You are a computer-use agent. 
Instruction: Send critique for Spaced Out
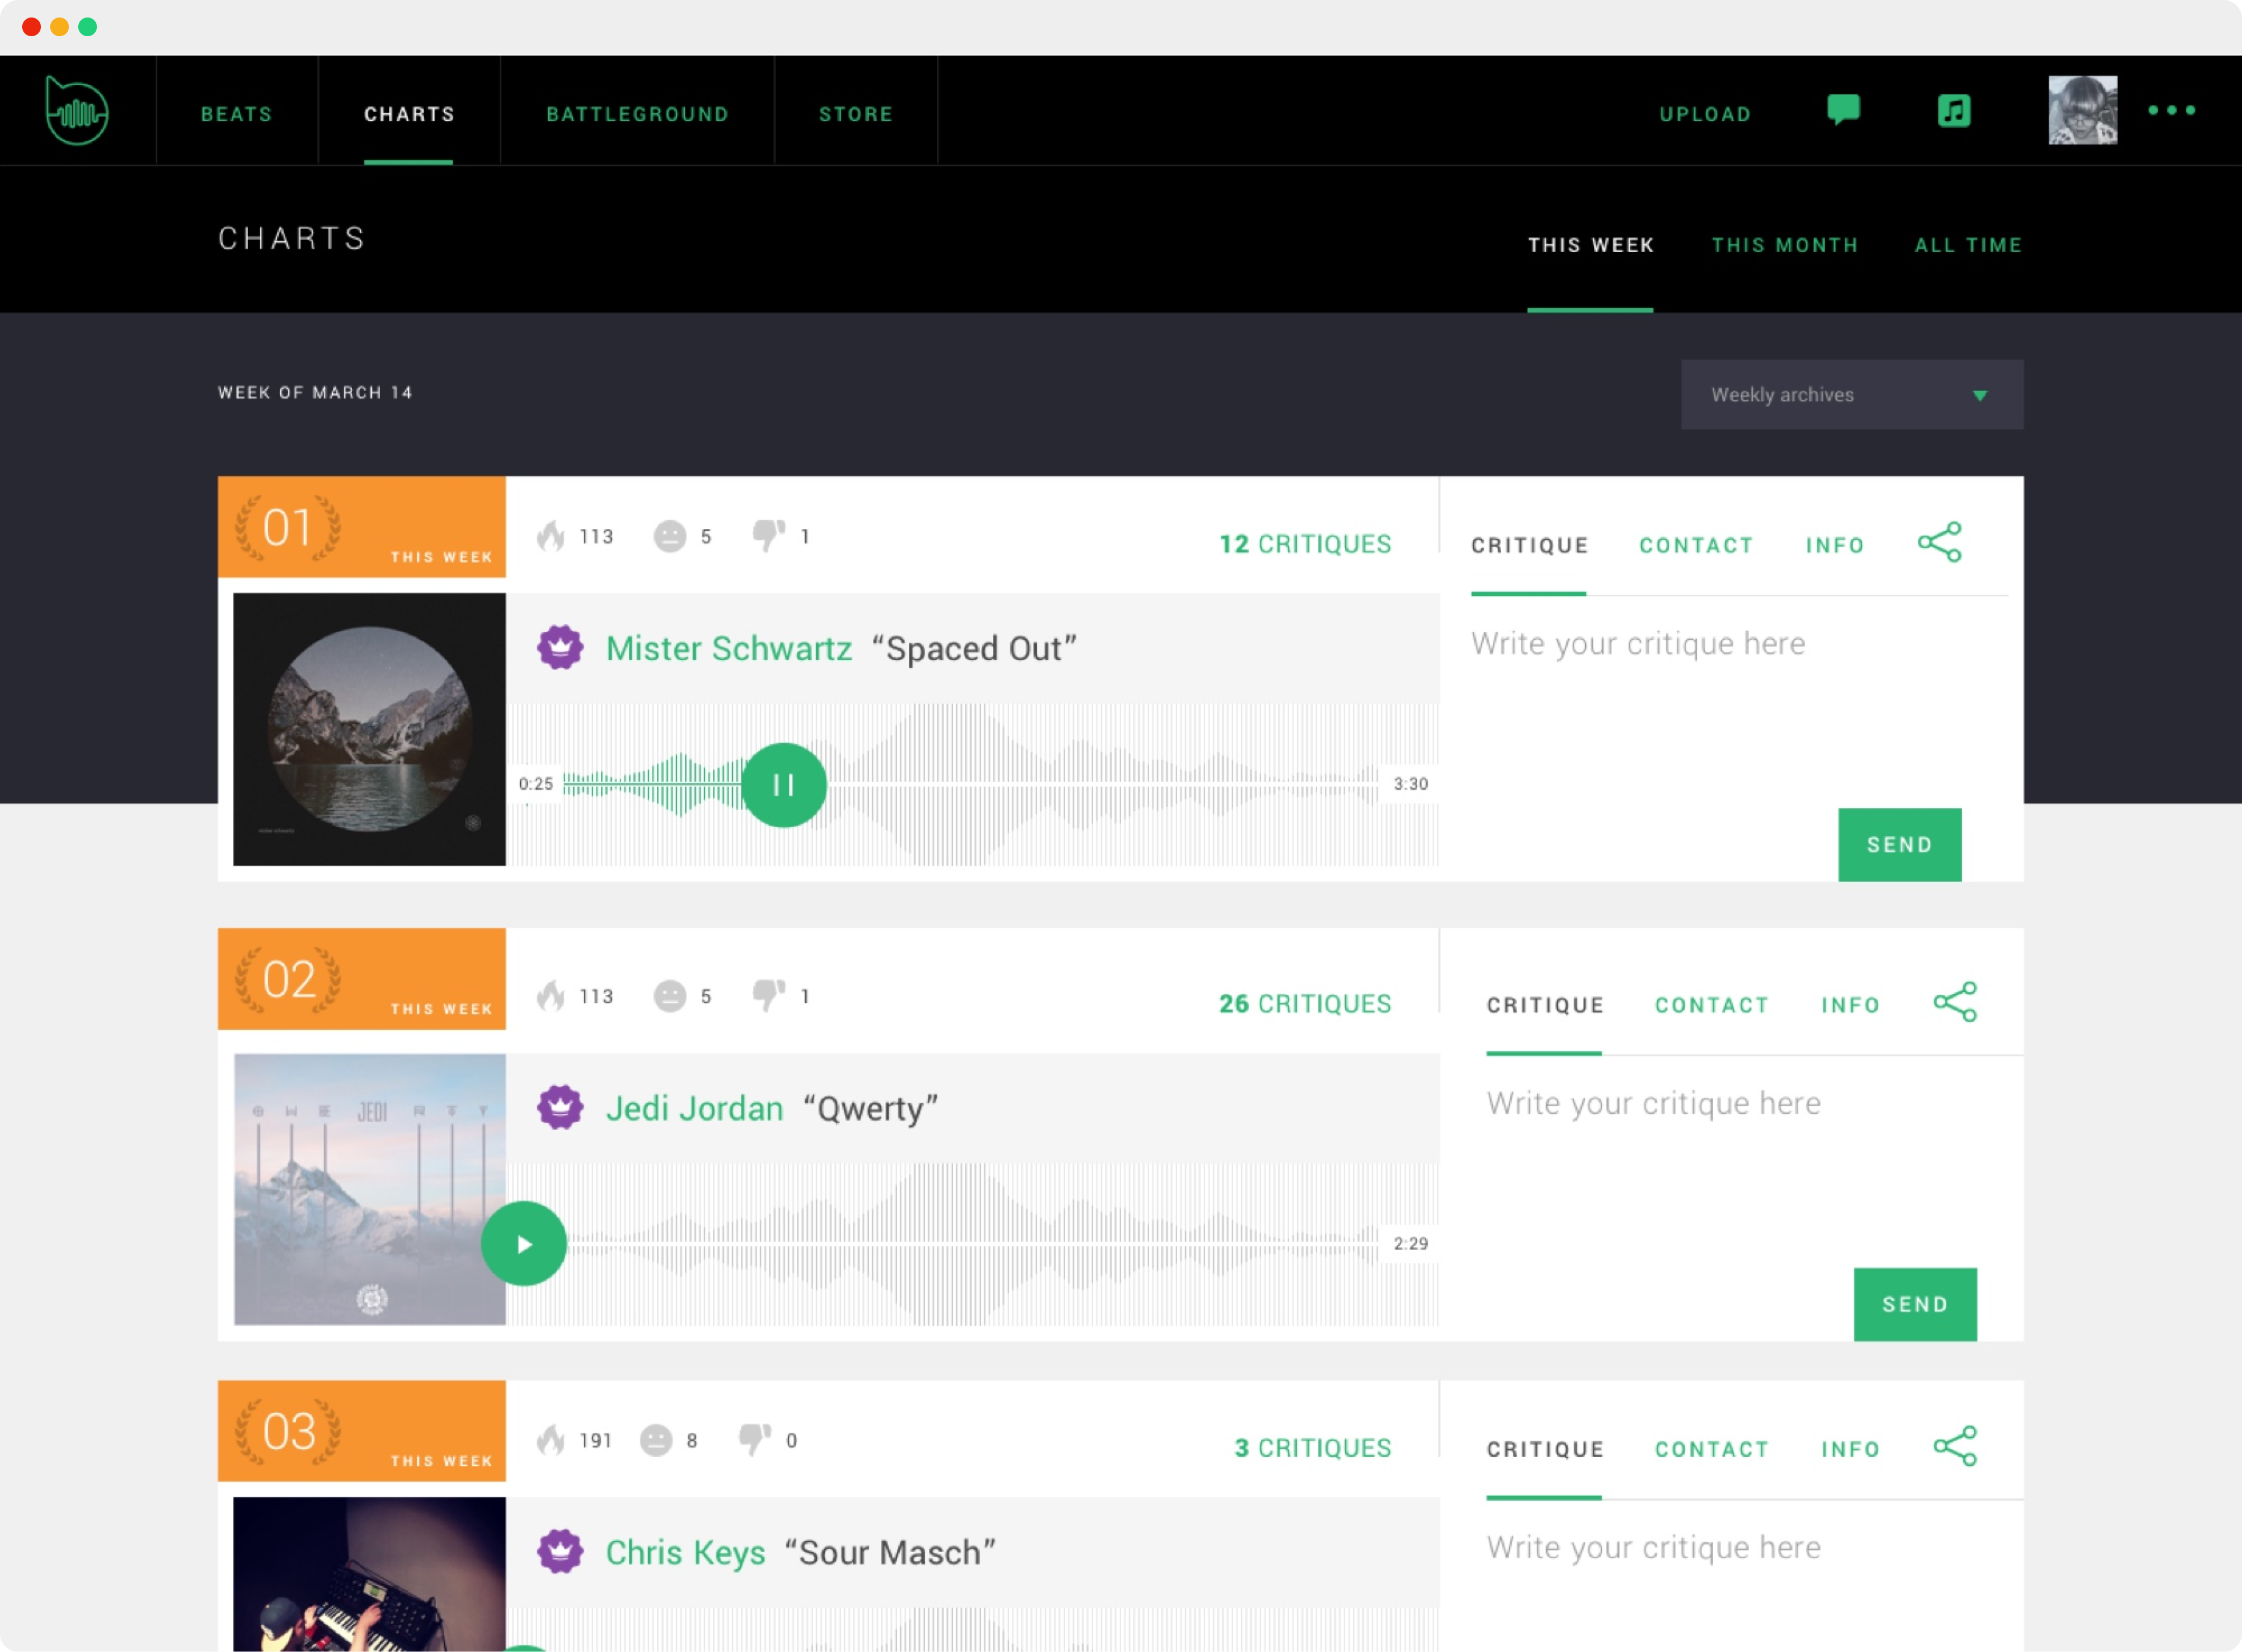(x=1900, y=845)
